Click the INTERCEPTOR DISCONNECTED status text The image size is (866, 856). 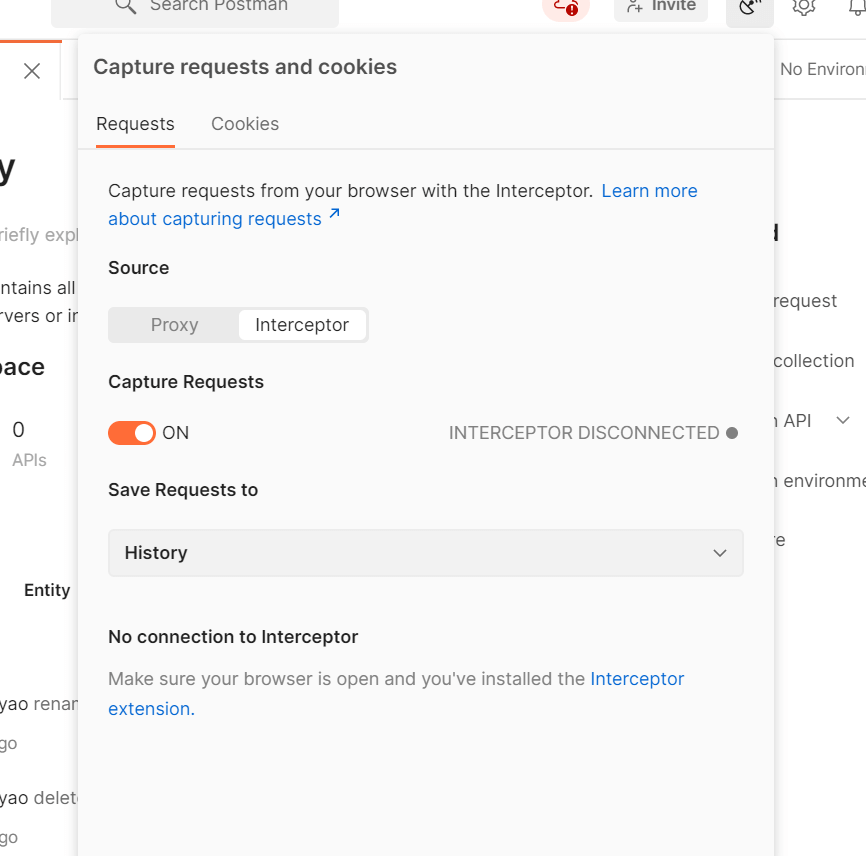(584, 433)
